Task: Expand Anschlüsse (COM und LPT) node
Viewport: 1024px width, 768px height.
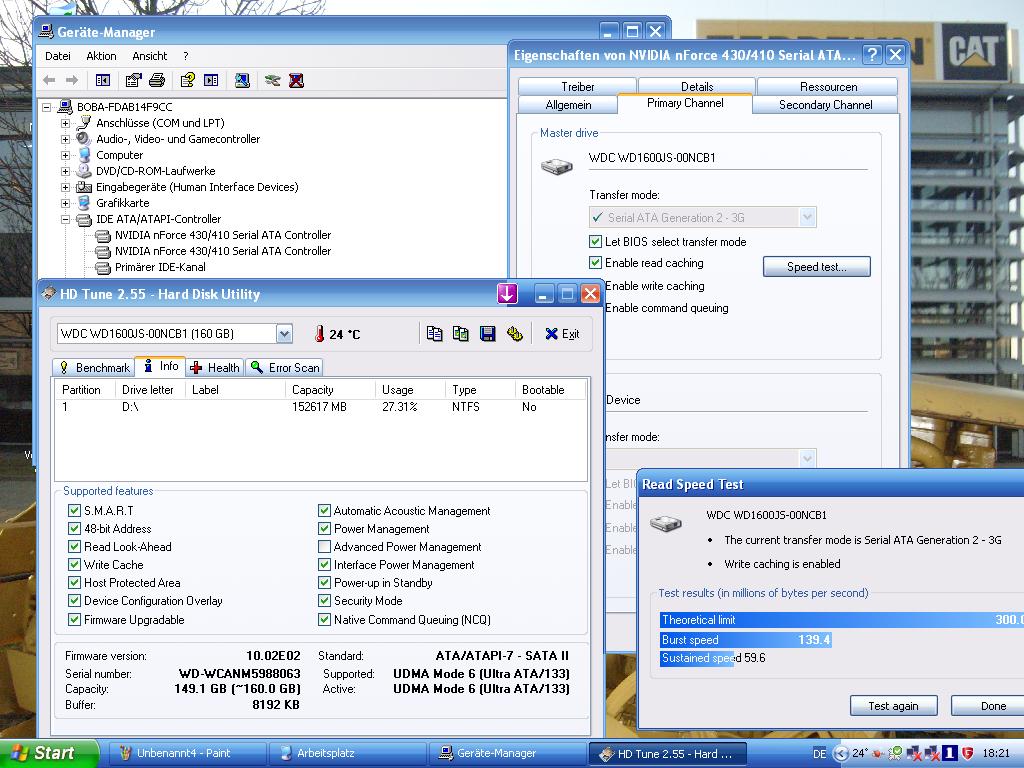Action: (65, 123)
